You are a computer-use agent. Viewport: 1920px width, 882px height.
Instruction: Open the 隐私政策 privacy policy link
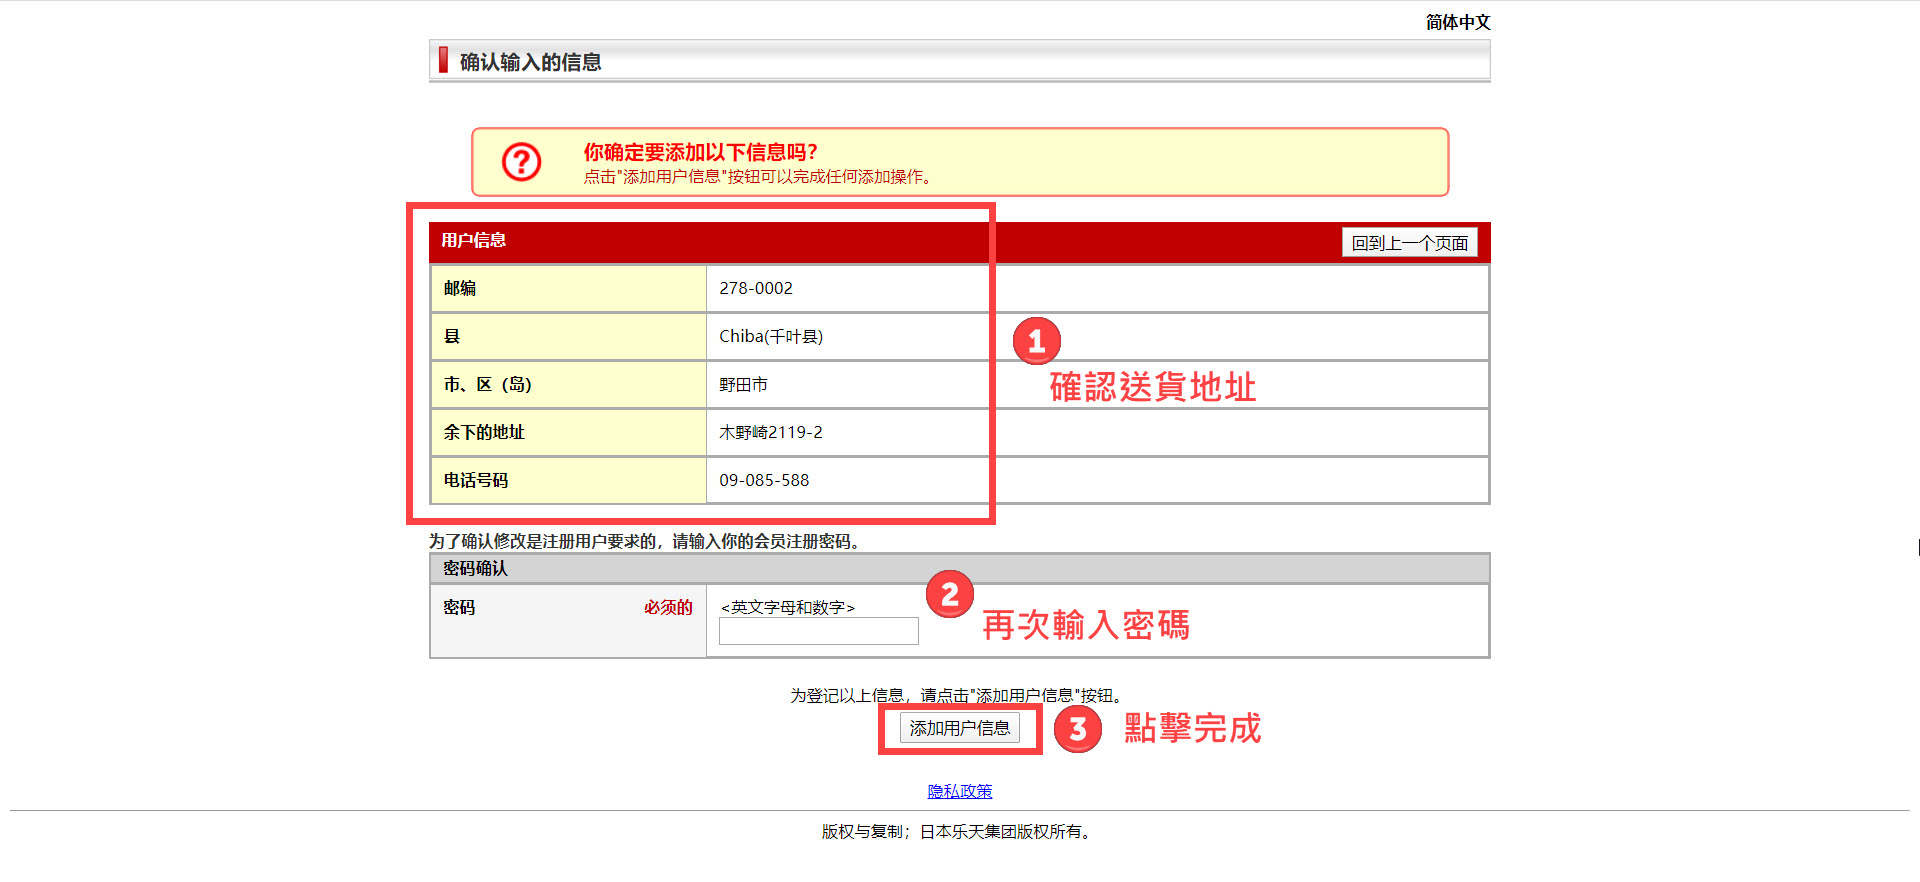[959, 791]
